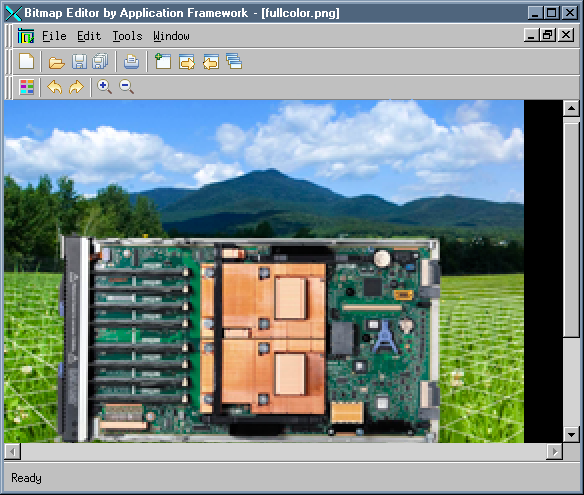Open the color palette grid icon
Screen dimensions: 584x495
point(27,87)
